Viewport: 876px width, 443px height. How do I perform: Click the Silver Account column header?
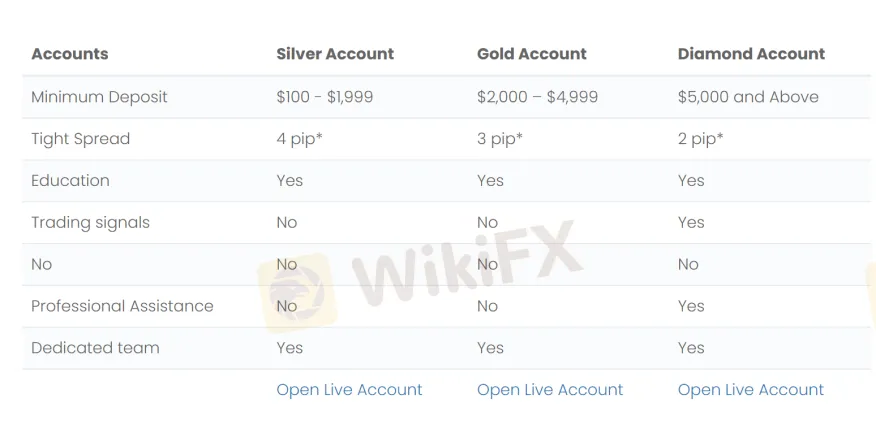[x=335, y=54]
